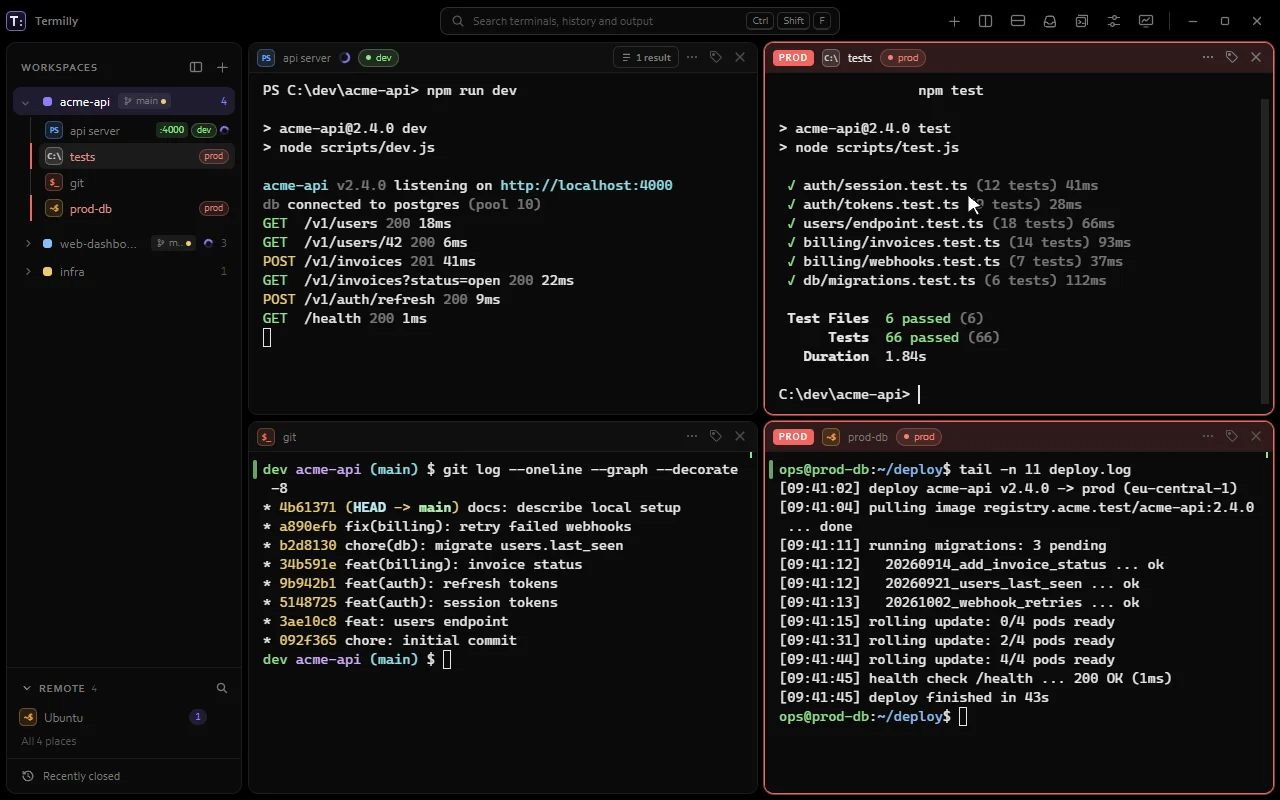1280x800 pixels.
Task: Open settings via the sliders icon
Action: click(1114, 21)
